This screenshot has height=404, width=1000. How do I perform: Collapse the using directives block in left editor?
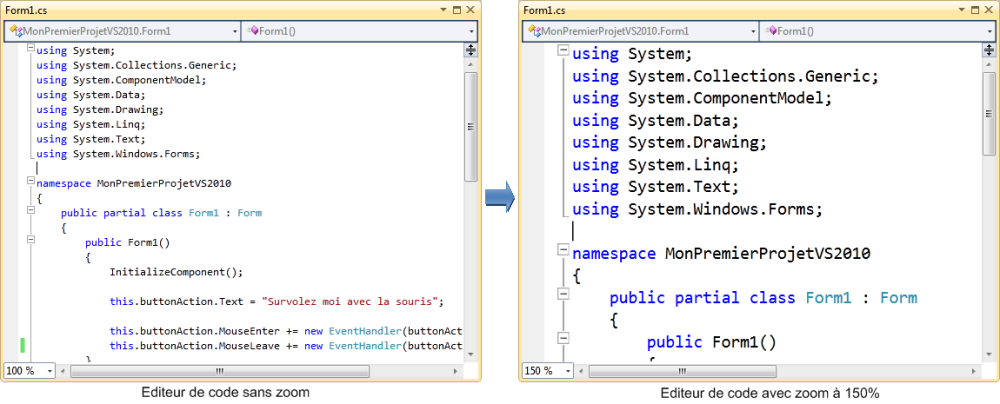pos(31,49)
